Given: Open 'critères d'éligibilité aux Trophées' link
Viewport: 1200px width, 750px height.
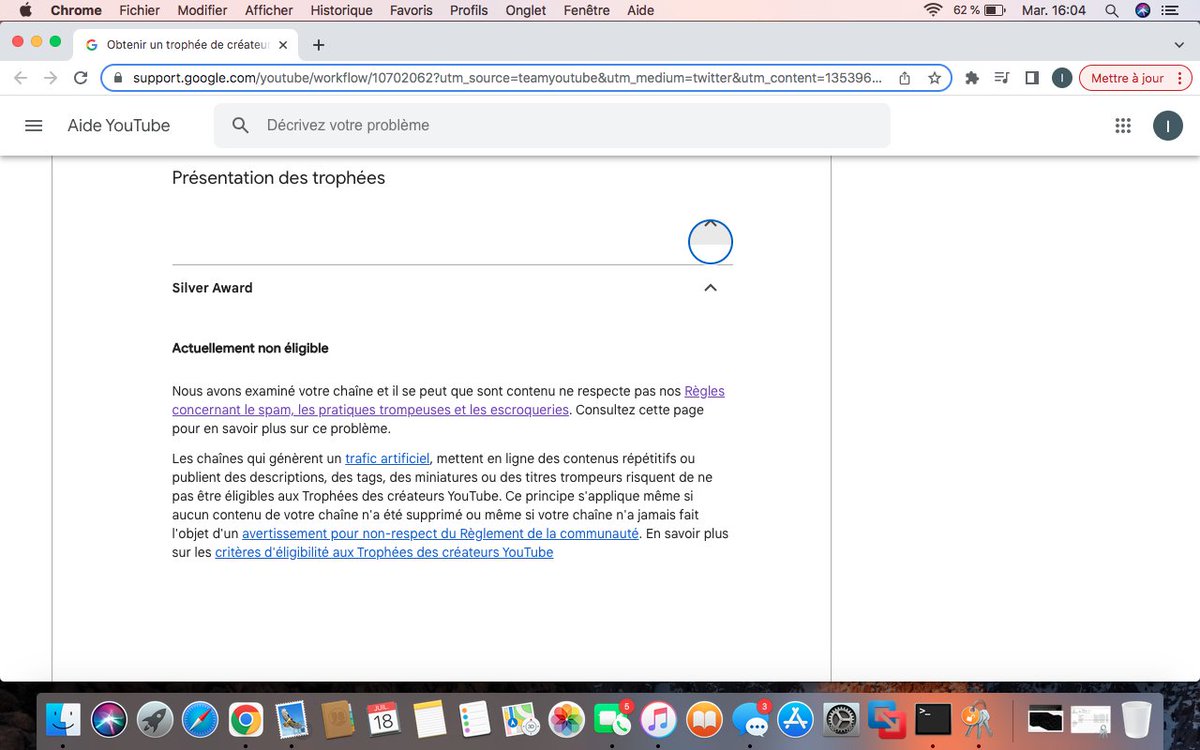Looking at the screenshot, I should pyautogui.click(x=384, y=552).
